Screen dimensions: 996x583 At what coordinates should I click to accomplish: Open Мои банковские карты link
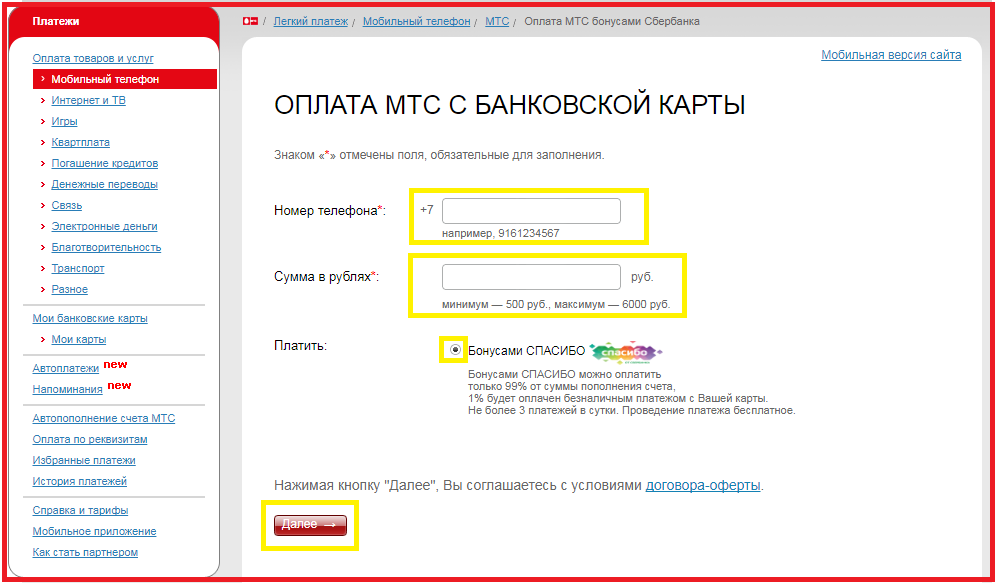point(90,318)
